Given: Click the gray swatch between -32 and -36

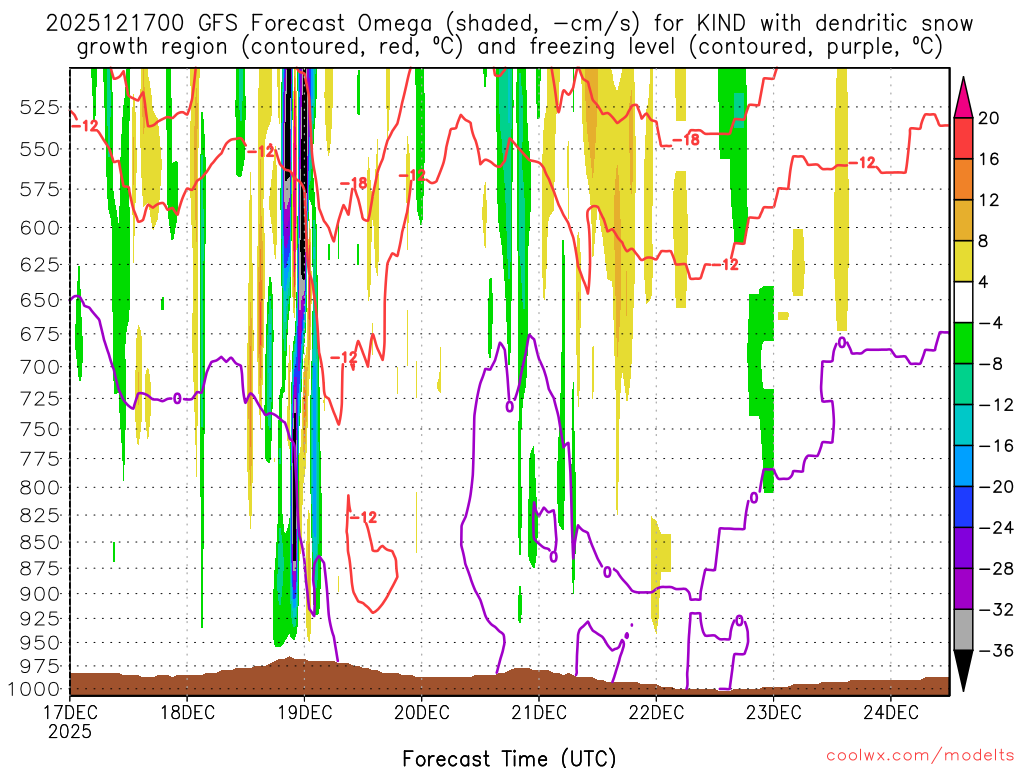Looking at the screenshot, I should (963, 630).
